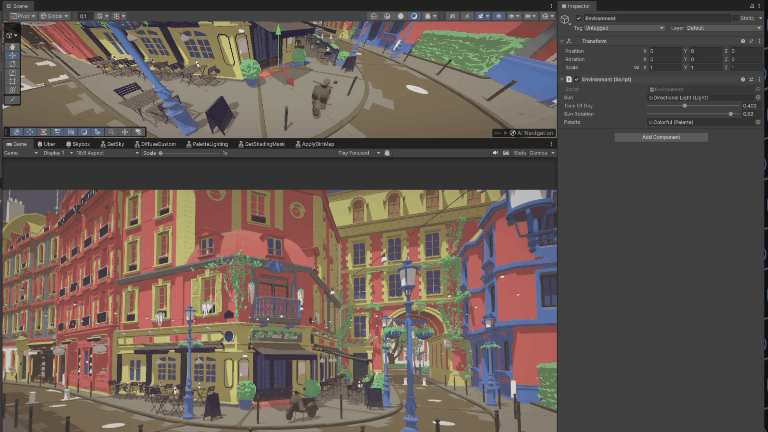Collapse the Environment (Script) component
Viewport: 768px width, 432px height.
[562, 79]
